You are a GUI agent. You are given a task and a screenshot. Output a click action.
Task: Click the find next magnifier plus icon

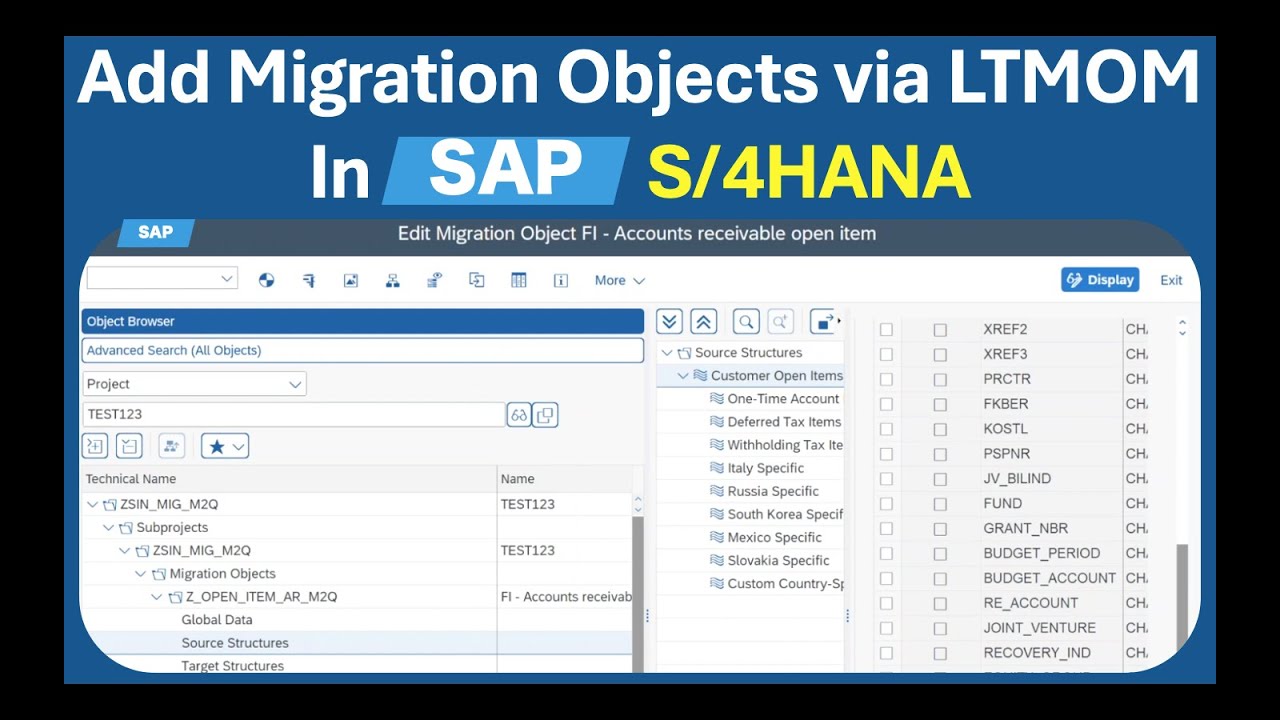pos(780,322)
